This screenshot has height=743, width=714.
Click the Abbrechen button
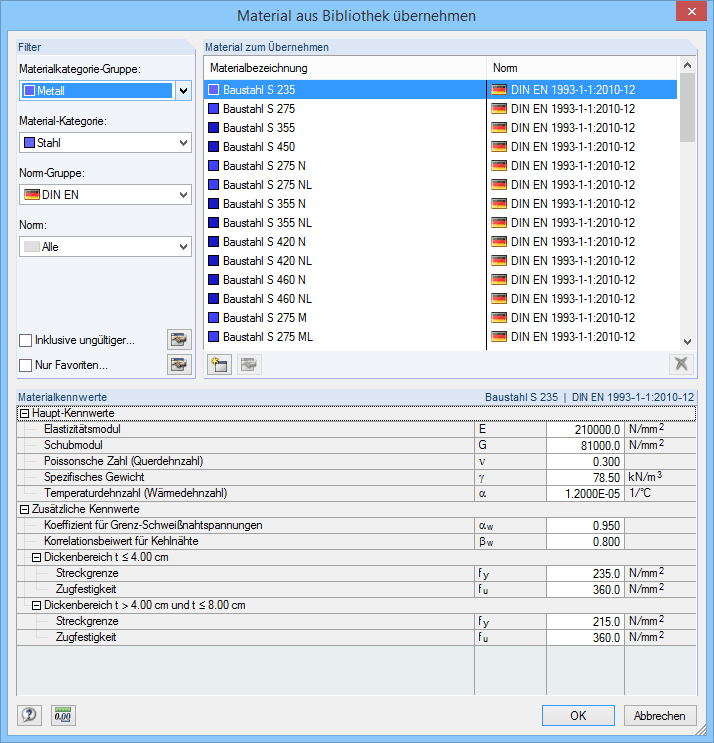pos(660,715)
